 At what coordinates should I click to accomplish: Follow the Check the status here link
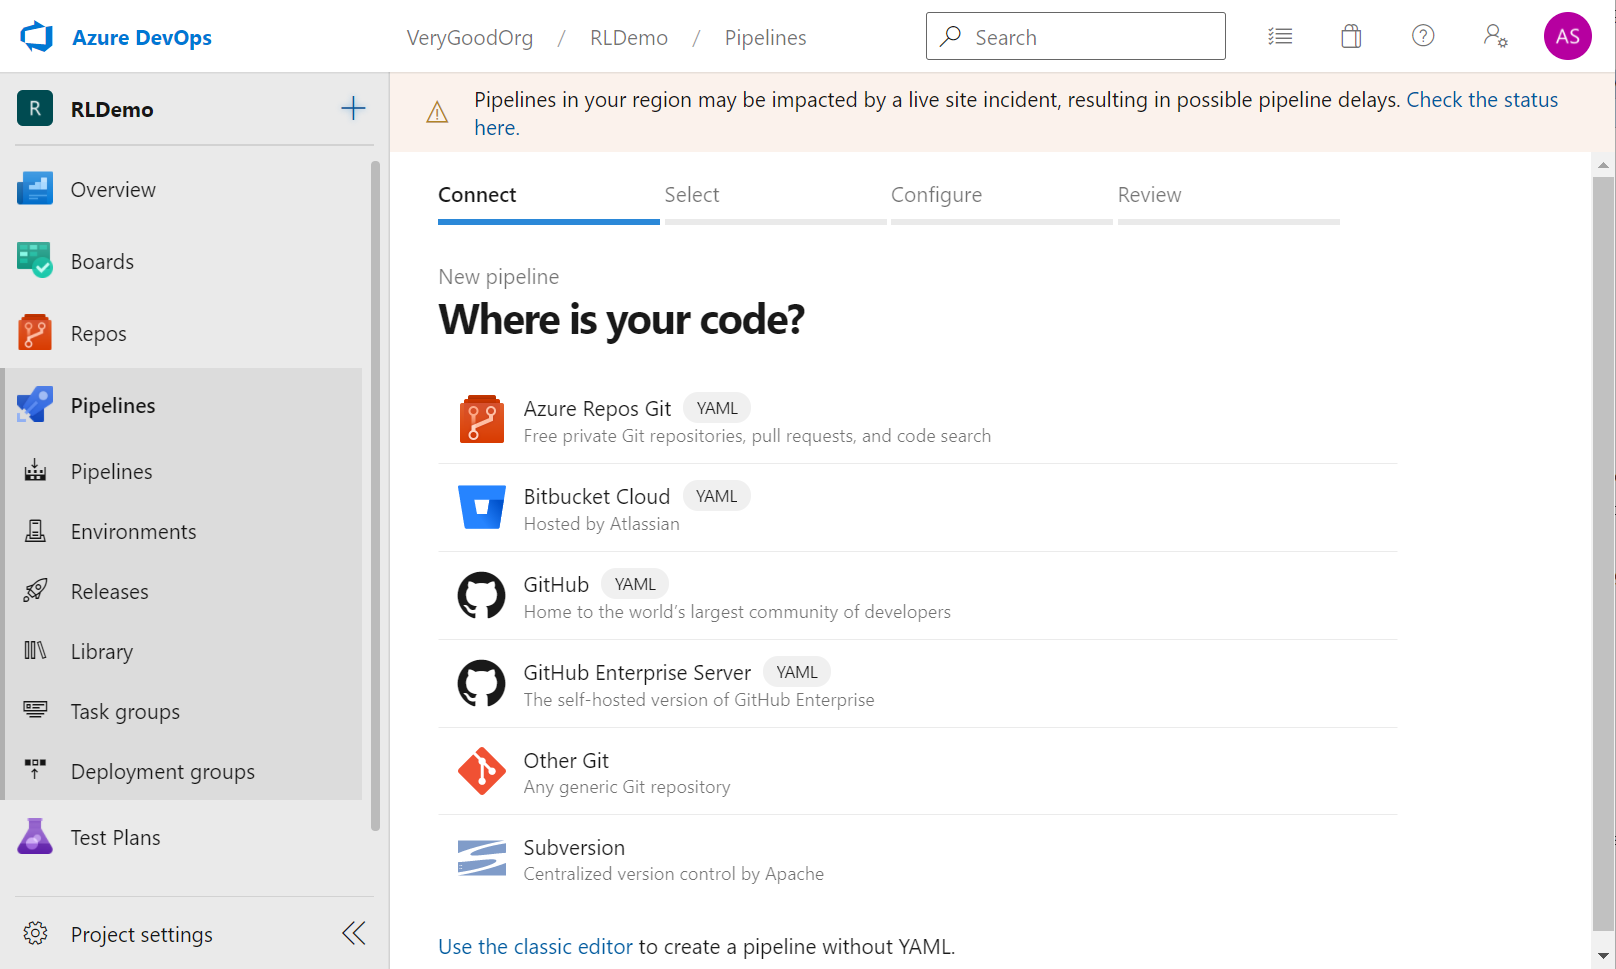pyautogui.click(x=1482, y=100)
